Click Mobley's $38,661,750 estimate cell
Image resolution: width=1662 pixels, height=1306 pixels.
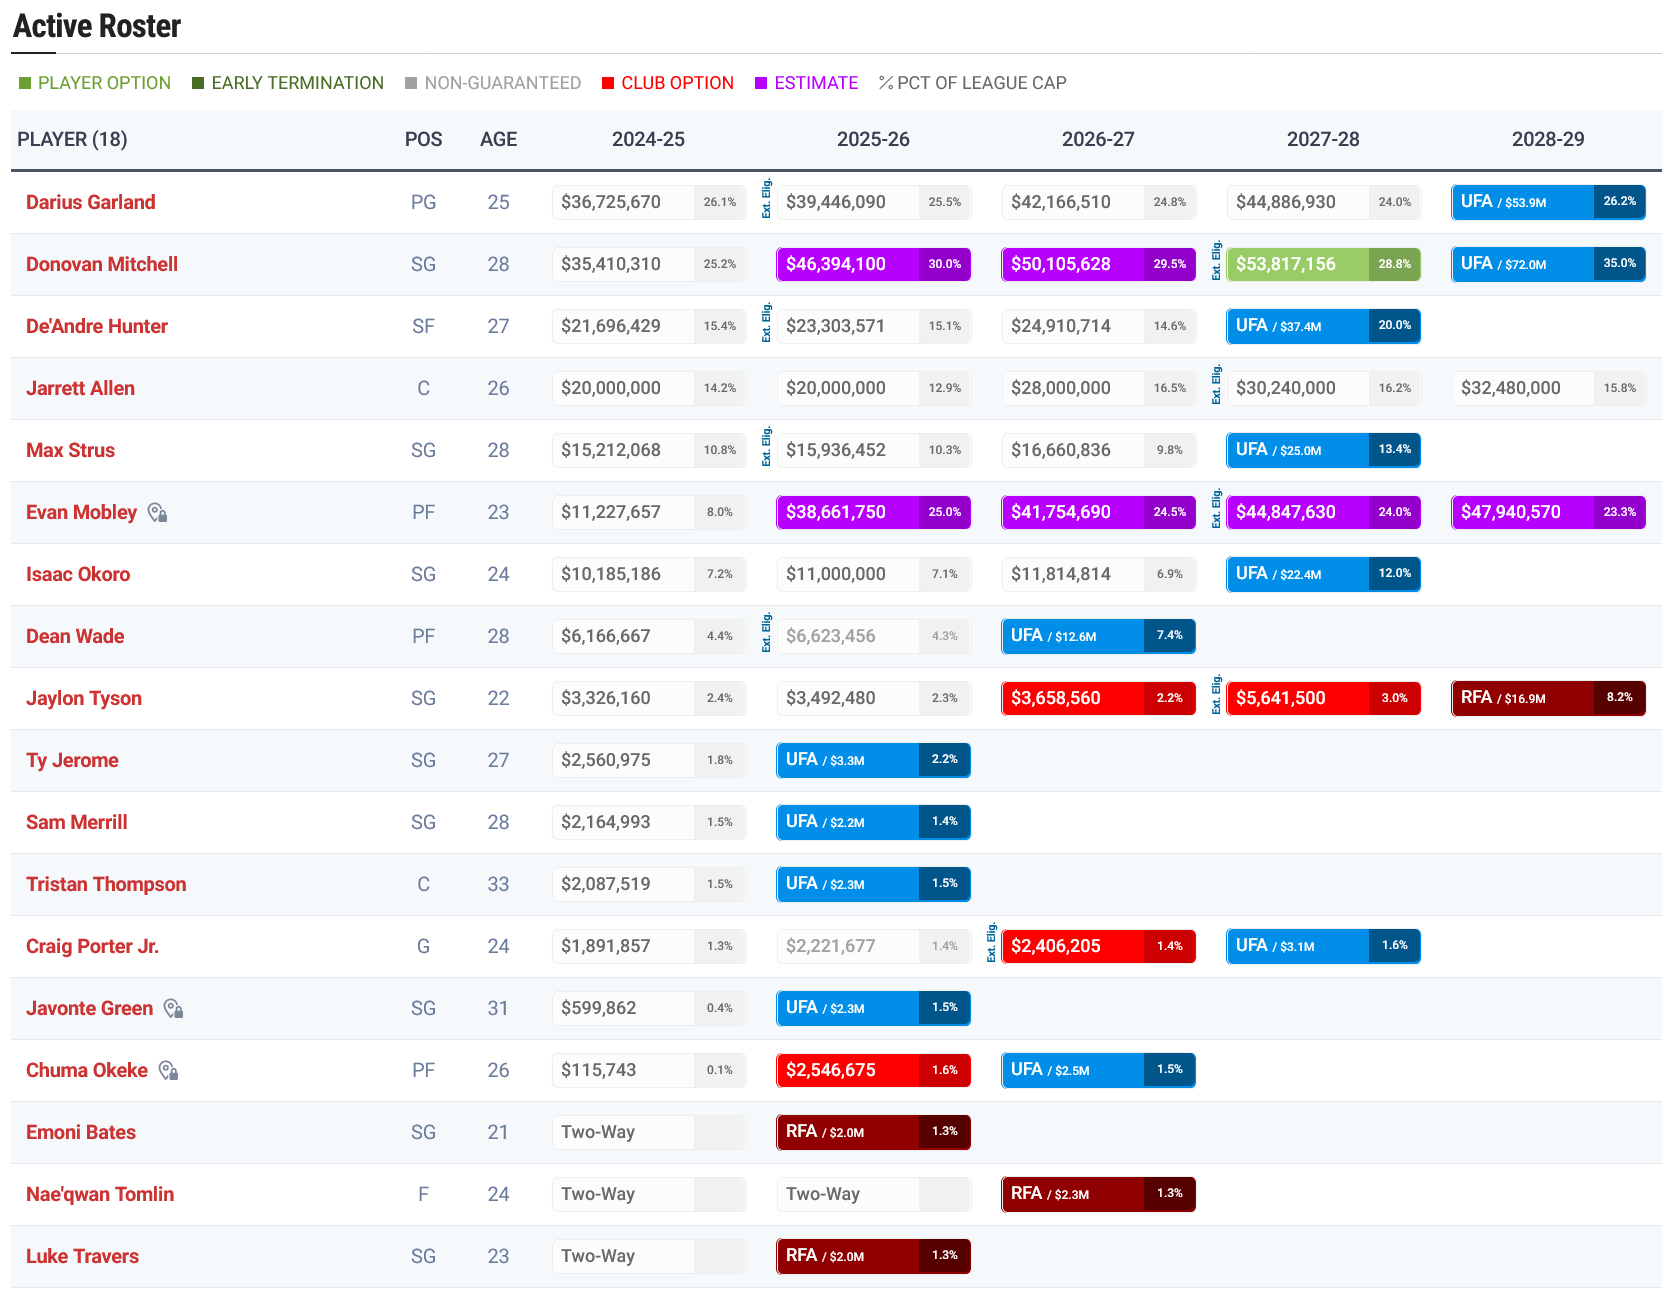click(x=873, y=512)
